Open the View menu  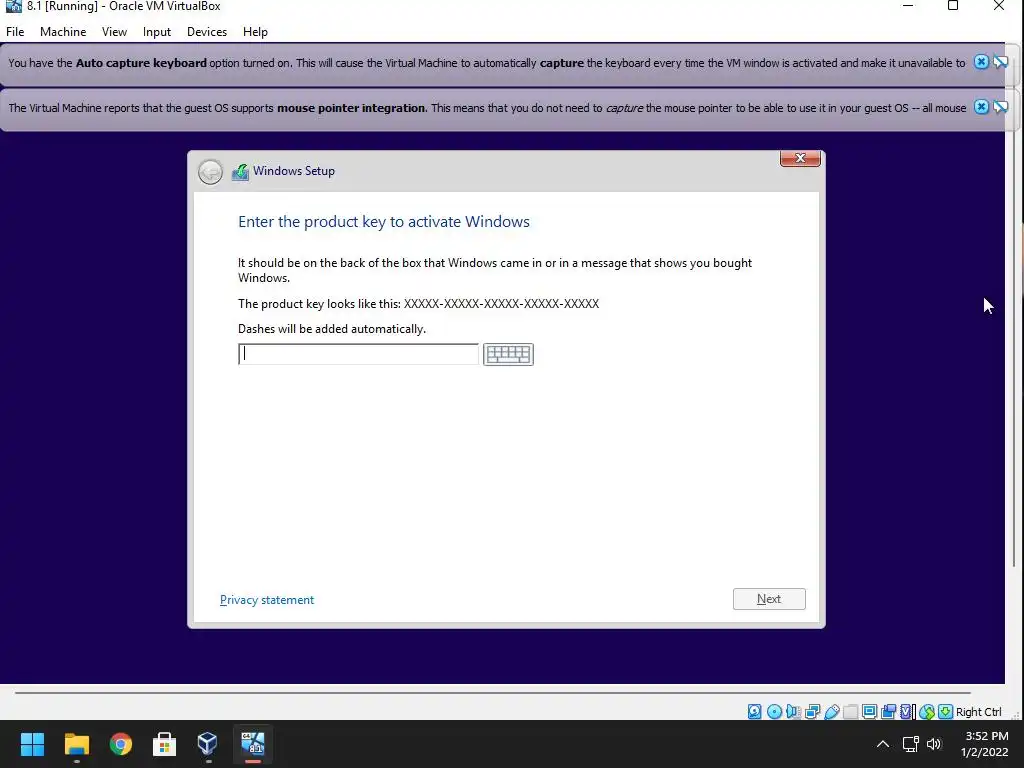pos(114,31)
